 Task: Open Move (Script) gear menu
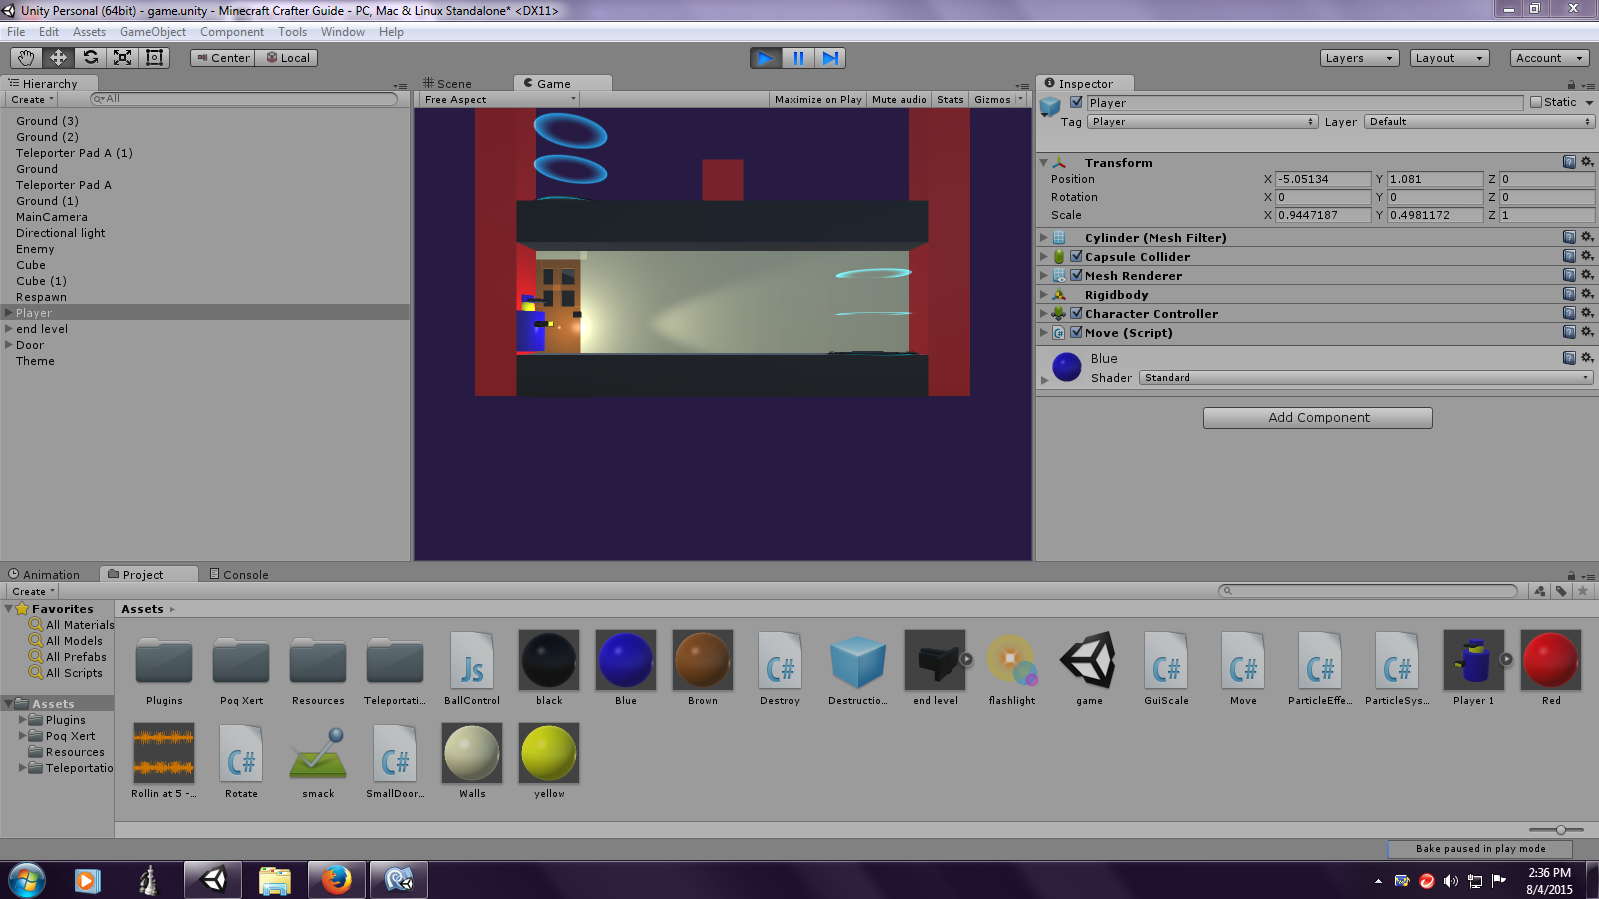click(x=1587, y=332)
